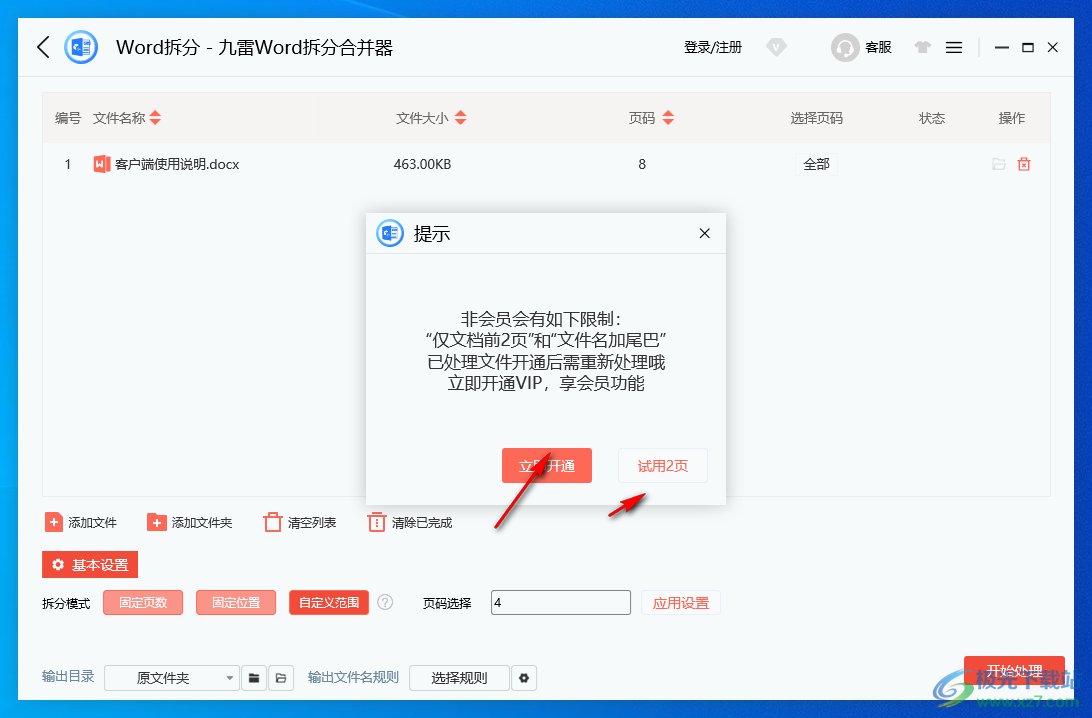The image size is (1092, 718).
Task: Click the help question mark beside 自定义范围
Action: tap(385, 602)
